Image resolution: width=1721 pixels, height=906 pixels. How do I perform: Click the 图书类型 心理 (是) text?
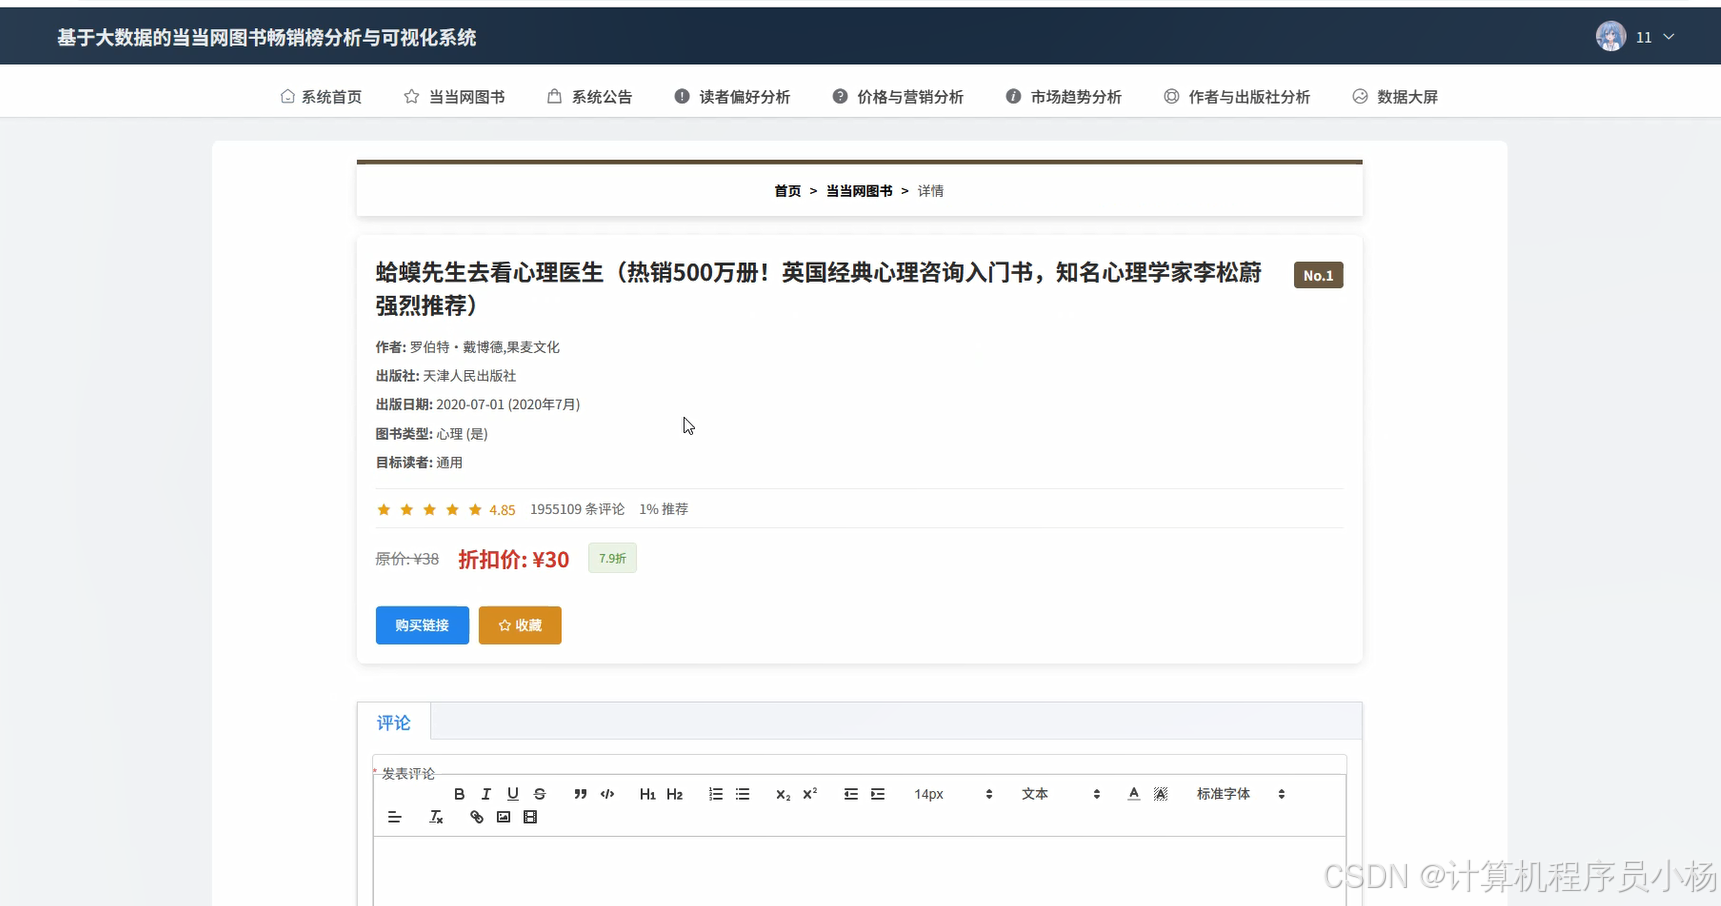click(432, 434)
